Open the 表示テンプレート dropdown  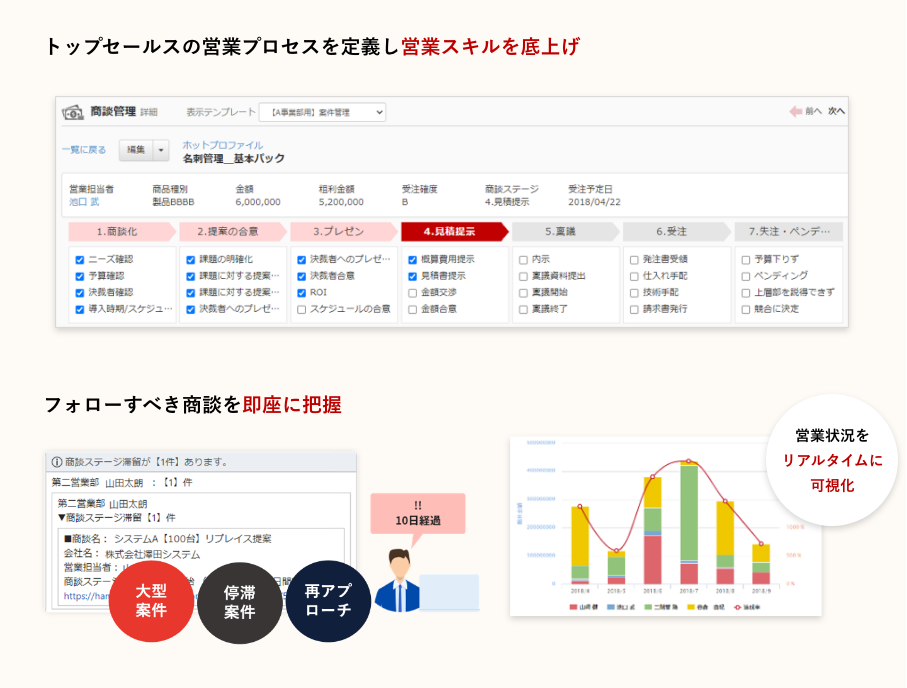tap(322, 112)
